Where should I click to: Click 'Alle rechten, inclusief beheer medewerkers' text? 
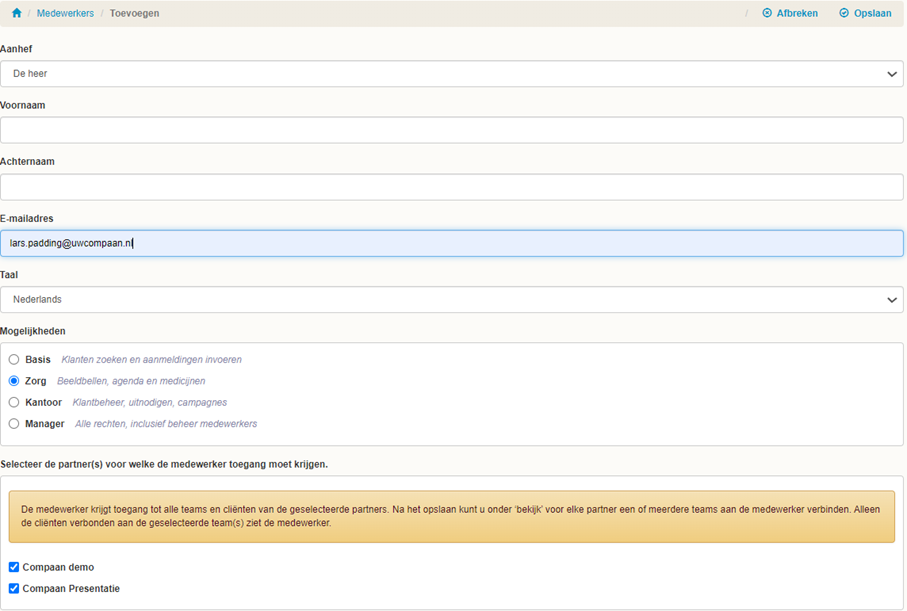click(x=166, y=424)
